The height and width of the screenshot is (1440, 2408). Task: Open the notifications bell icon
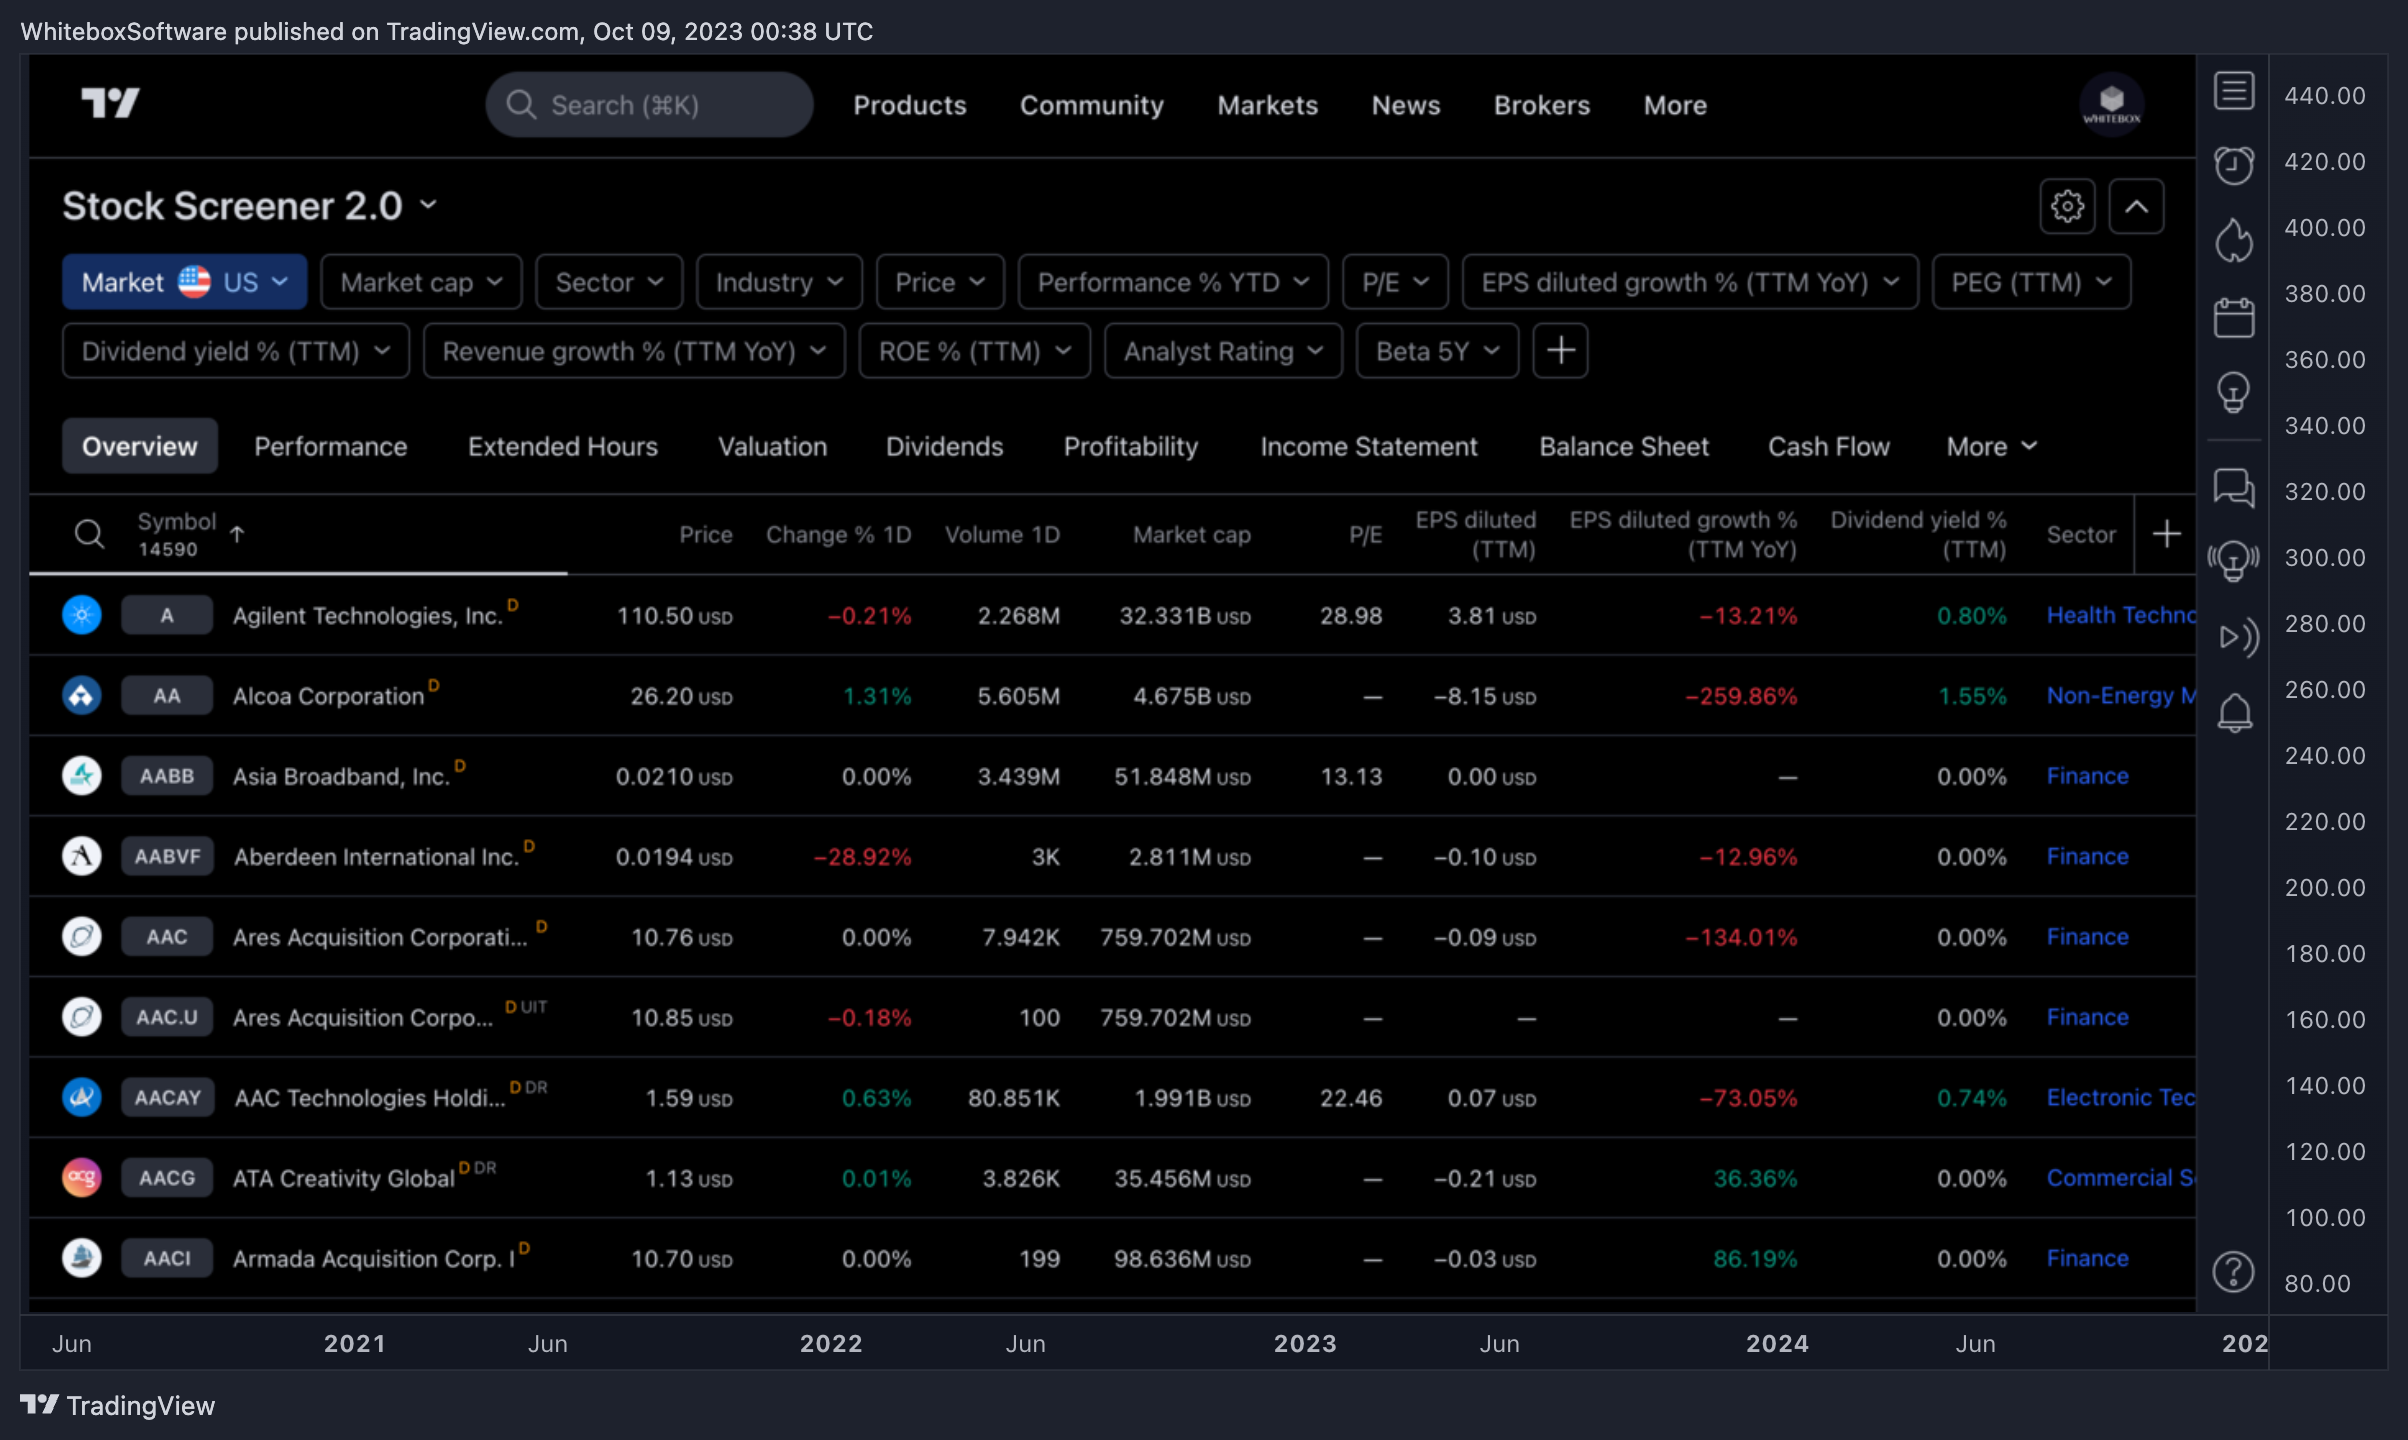[2234, 713]
